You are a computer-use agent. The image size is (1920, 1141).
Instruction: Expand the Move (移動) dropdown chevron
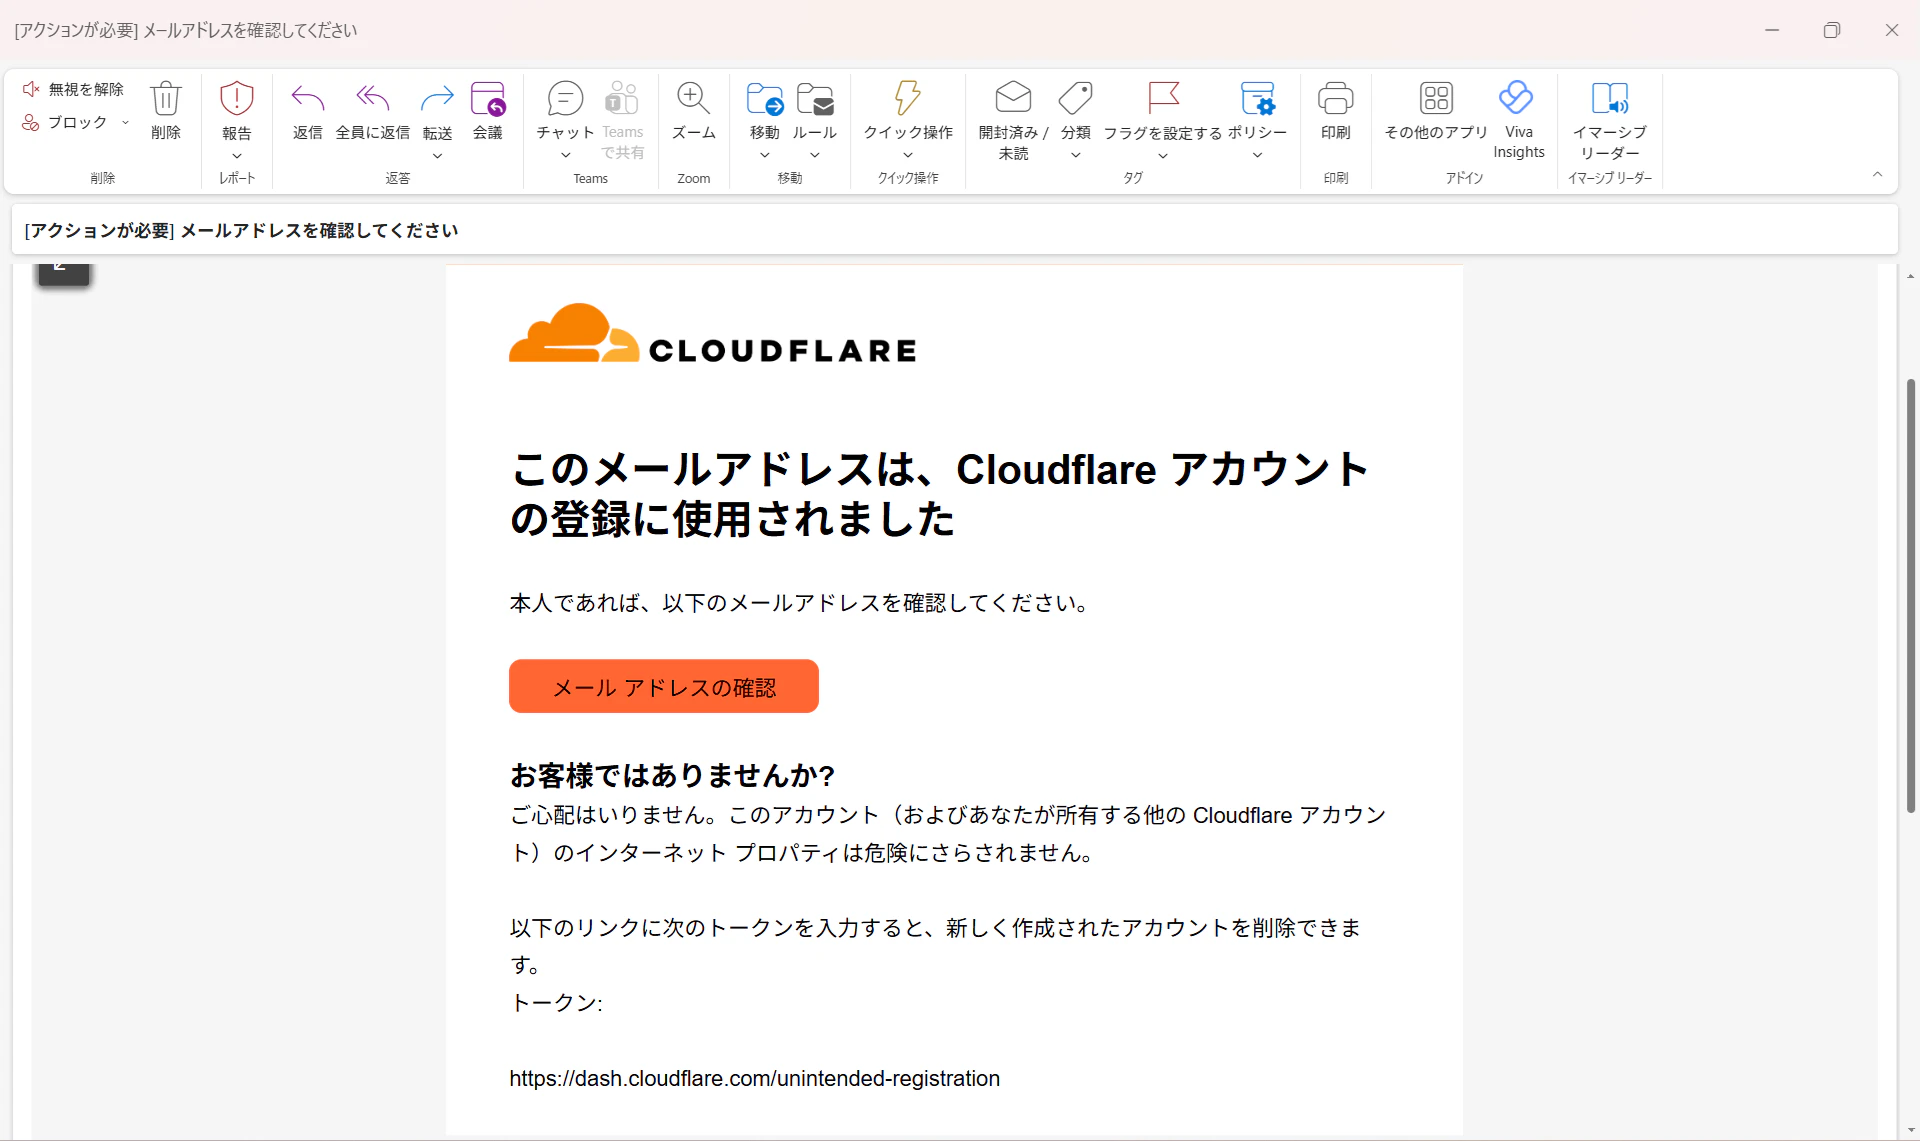[765, 155]
